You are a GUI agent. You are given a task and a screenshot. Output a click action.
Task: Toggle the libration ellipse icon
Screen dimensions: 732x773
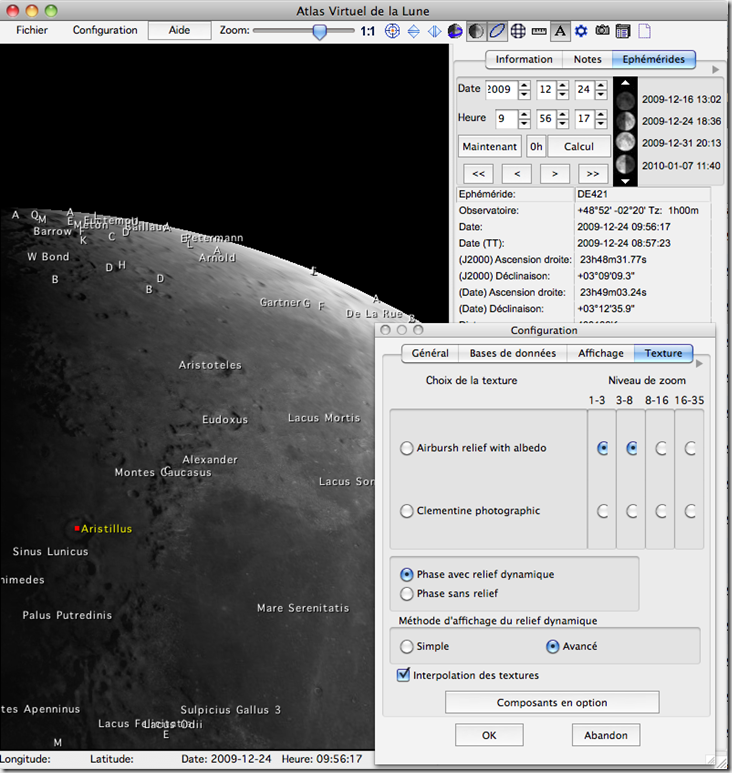click(x=497, y=31)
